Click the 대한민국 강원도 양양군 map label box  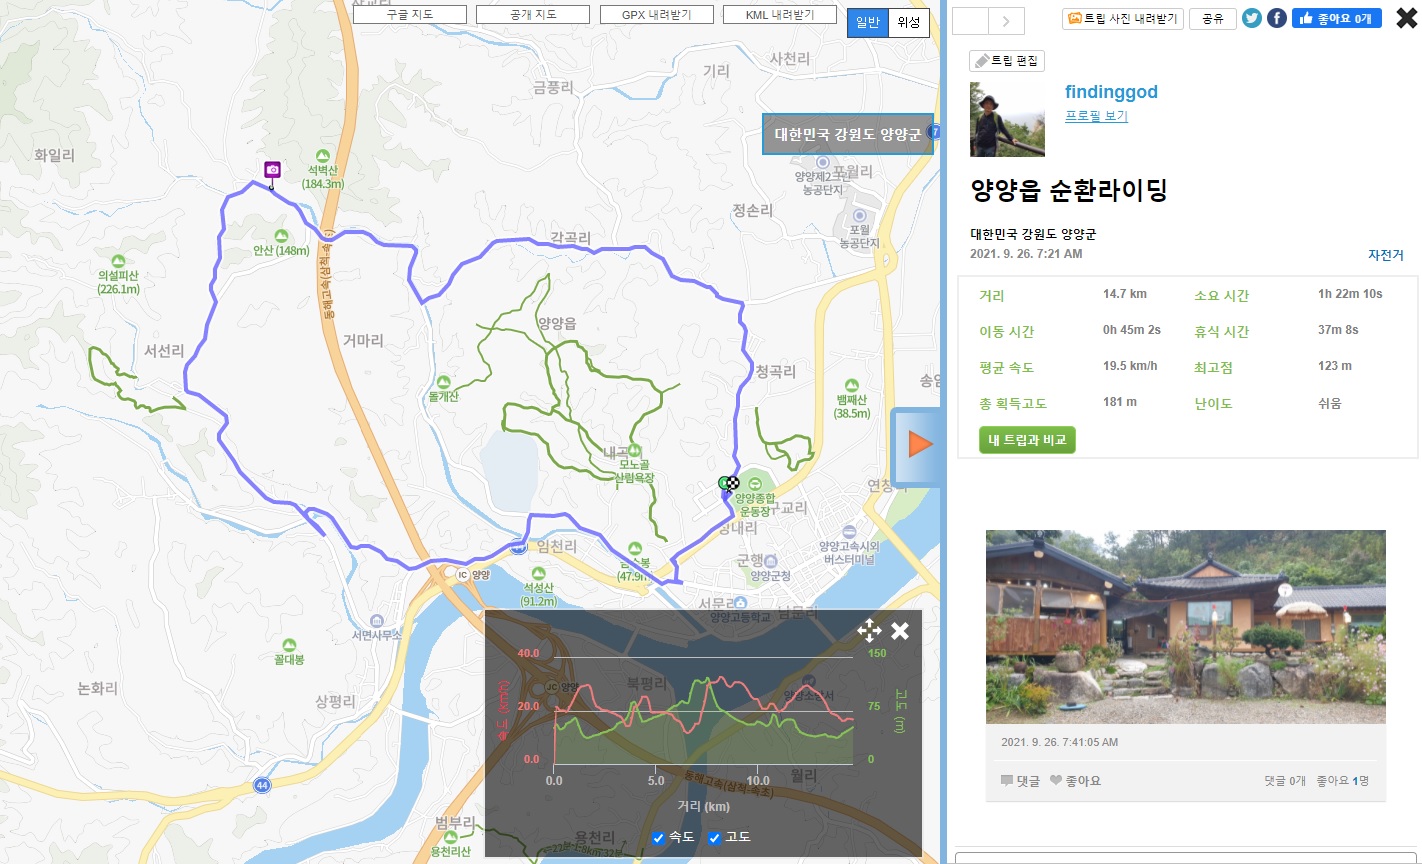tap(848, 134)
